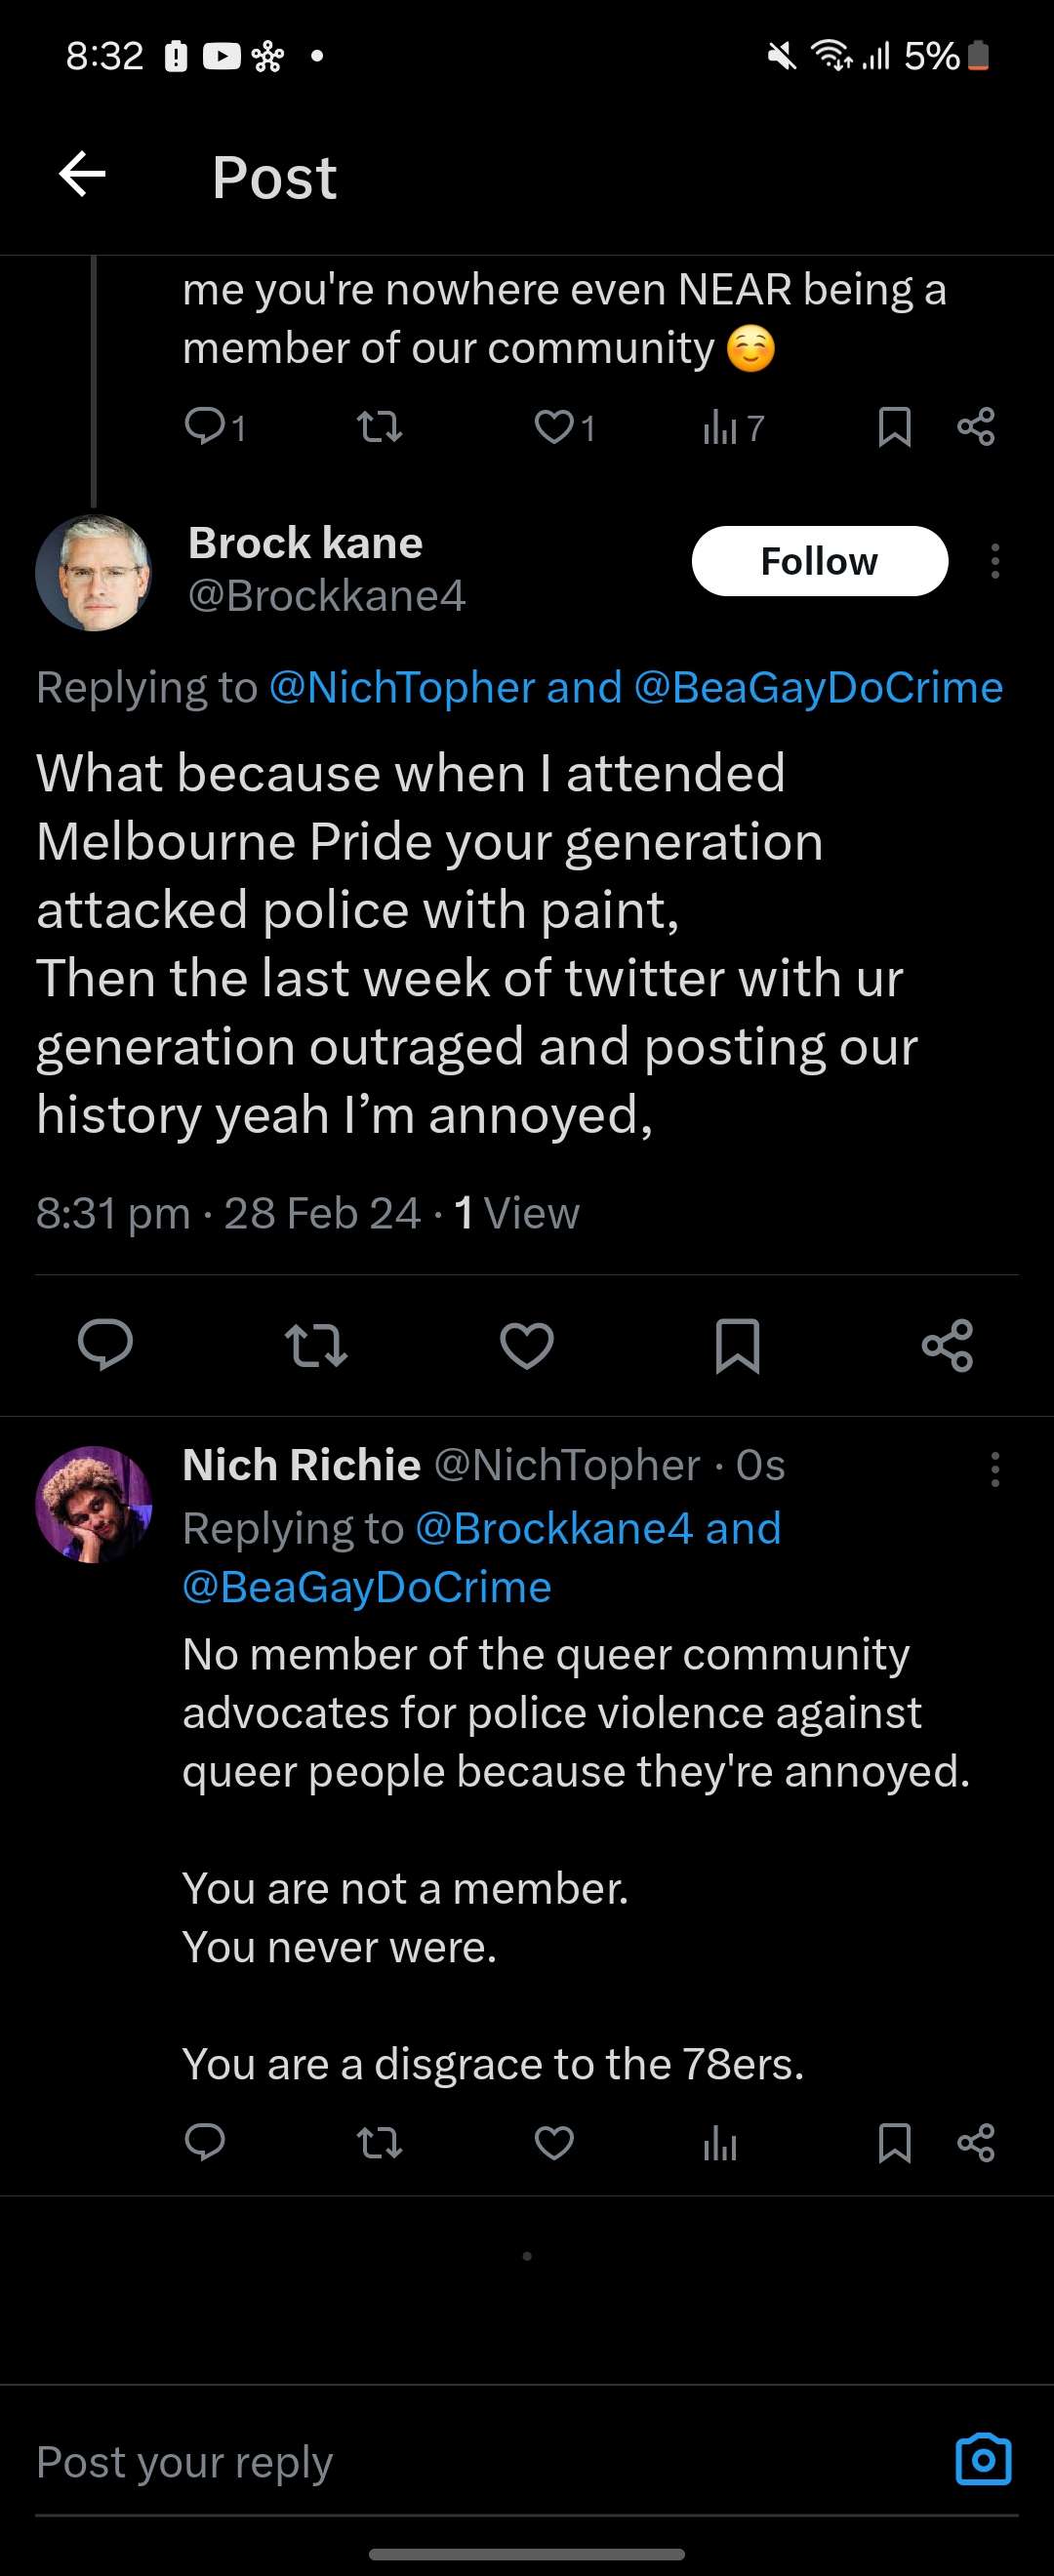This screenshot has height=2576, width=1054.
Task: Repost Brock kane's main post
Action: 316,1345
